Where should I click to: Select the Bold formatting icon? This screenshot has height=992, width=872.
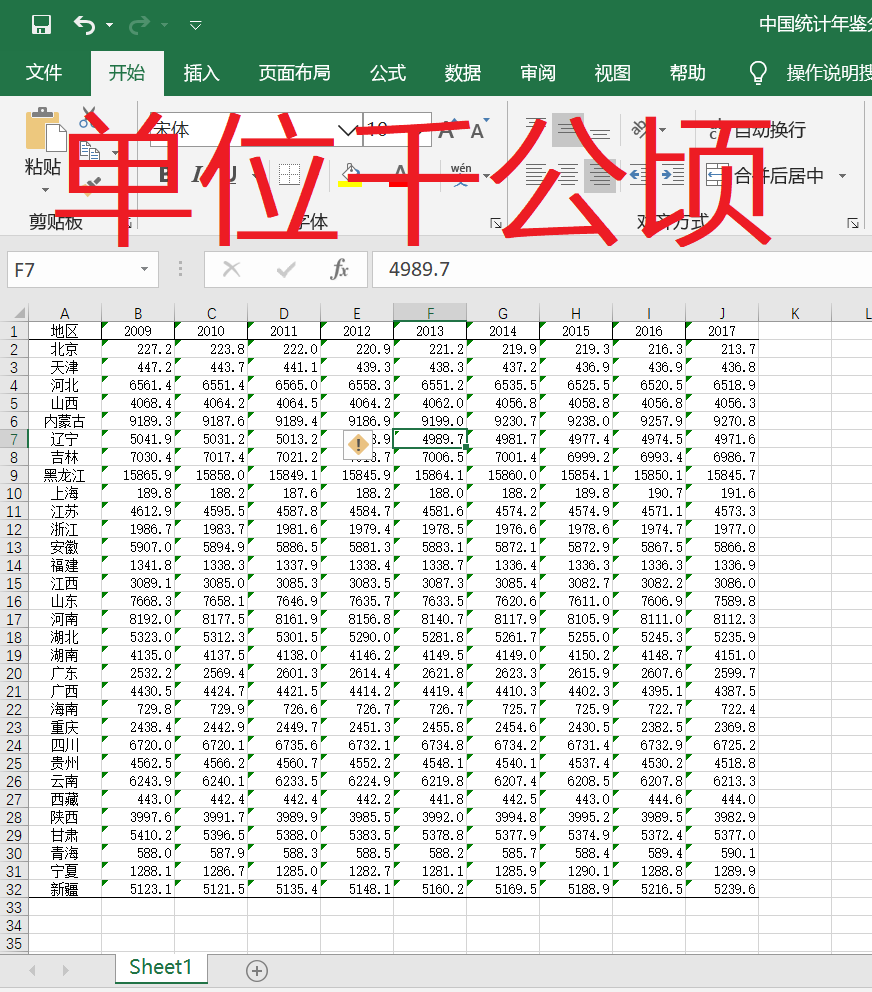point(166,171)
